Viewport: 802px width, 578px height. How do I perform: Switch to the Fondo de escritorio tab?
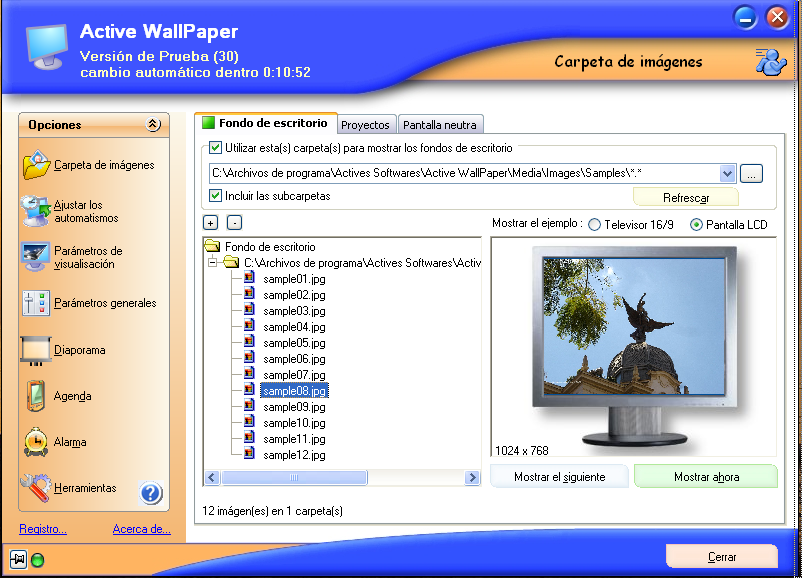coord(265,123)
